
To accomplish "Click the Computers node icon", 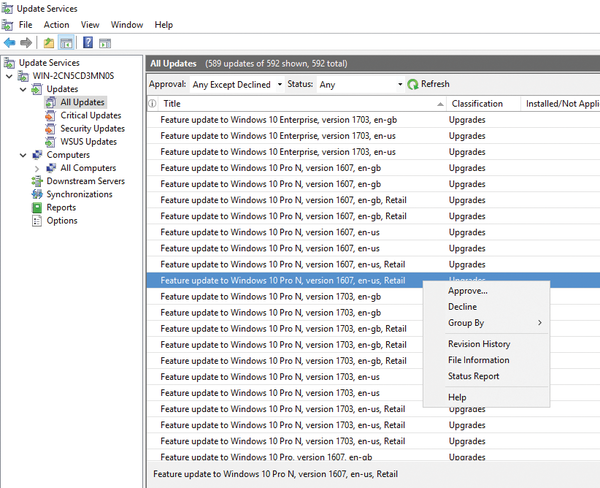I will pos(37,155).
